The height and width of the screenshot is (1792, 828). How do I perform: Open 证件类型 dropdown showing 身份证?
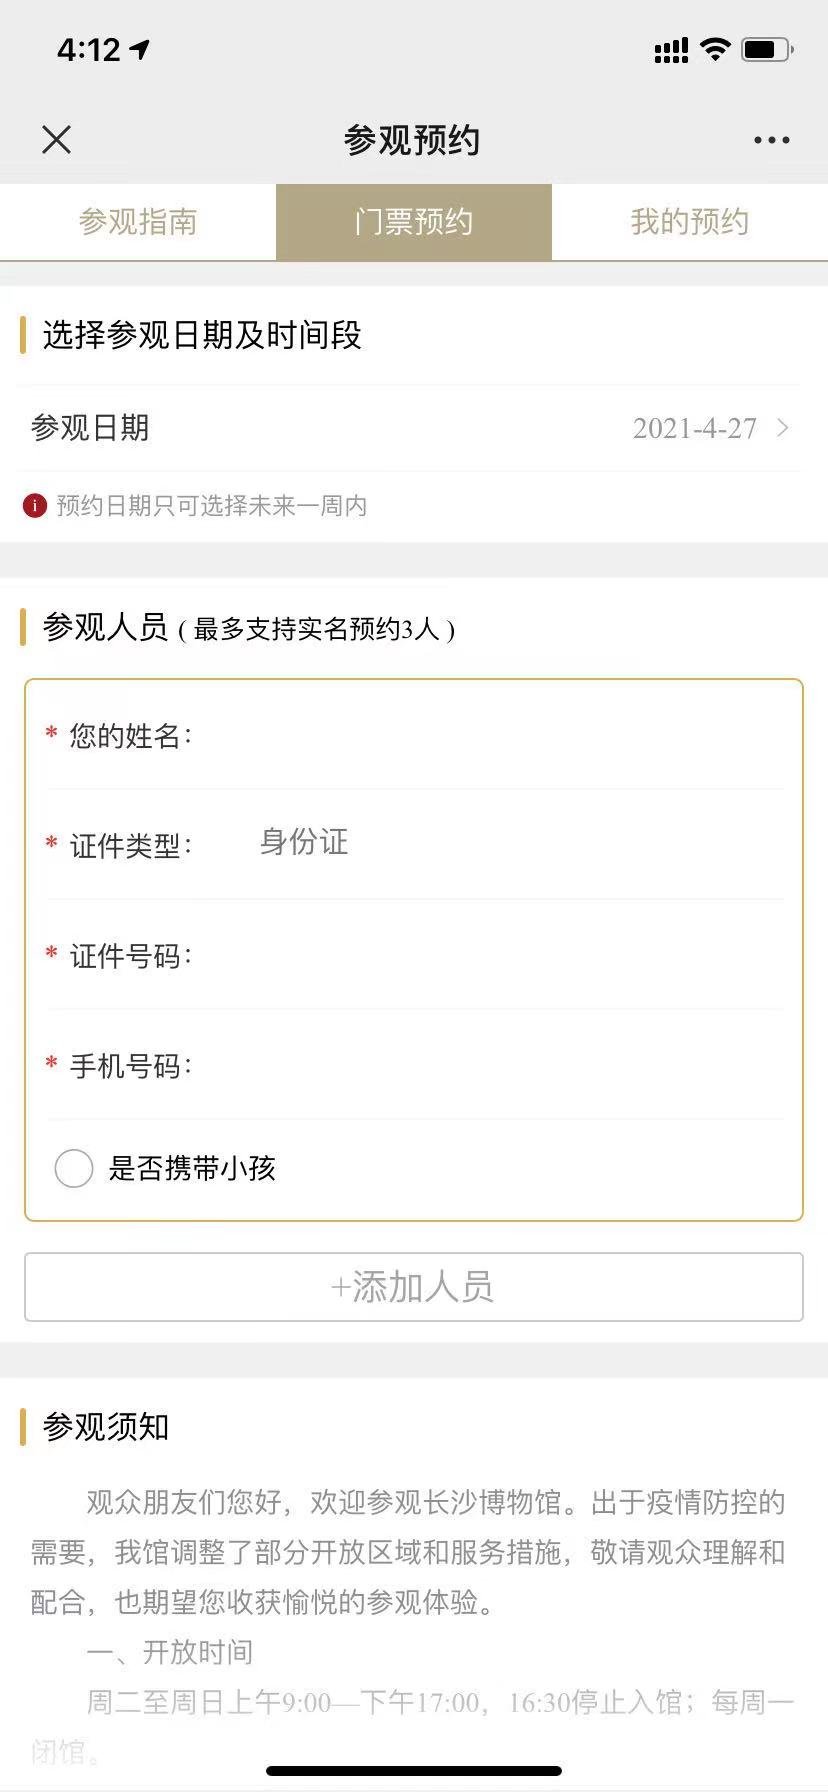point(304,842)
